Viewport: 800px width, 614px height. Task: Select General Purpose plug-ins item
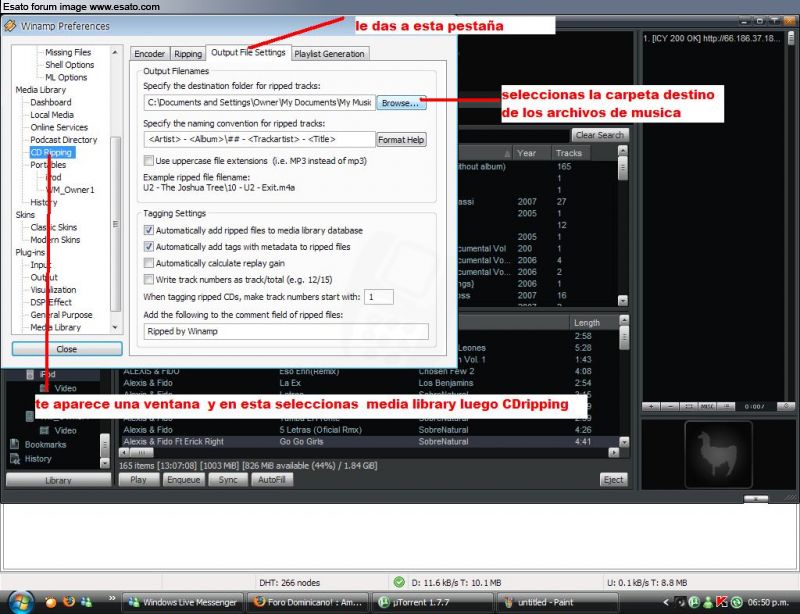[61, 314]
